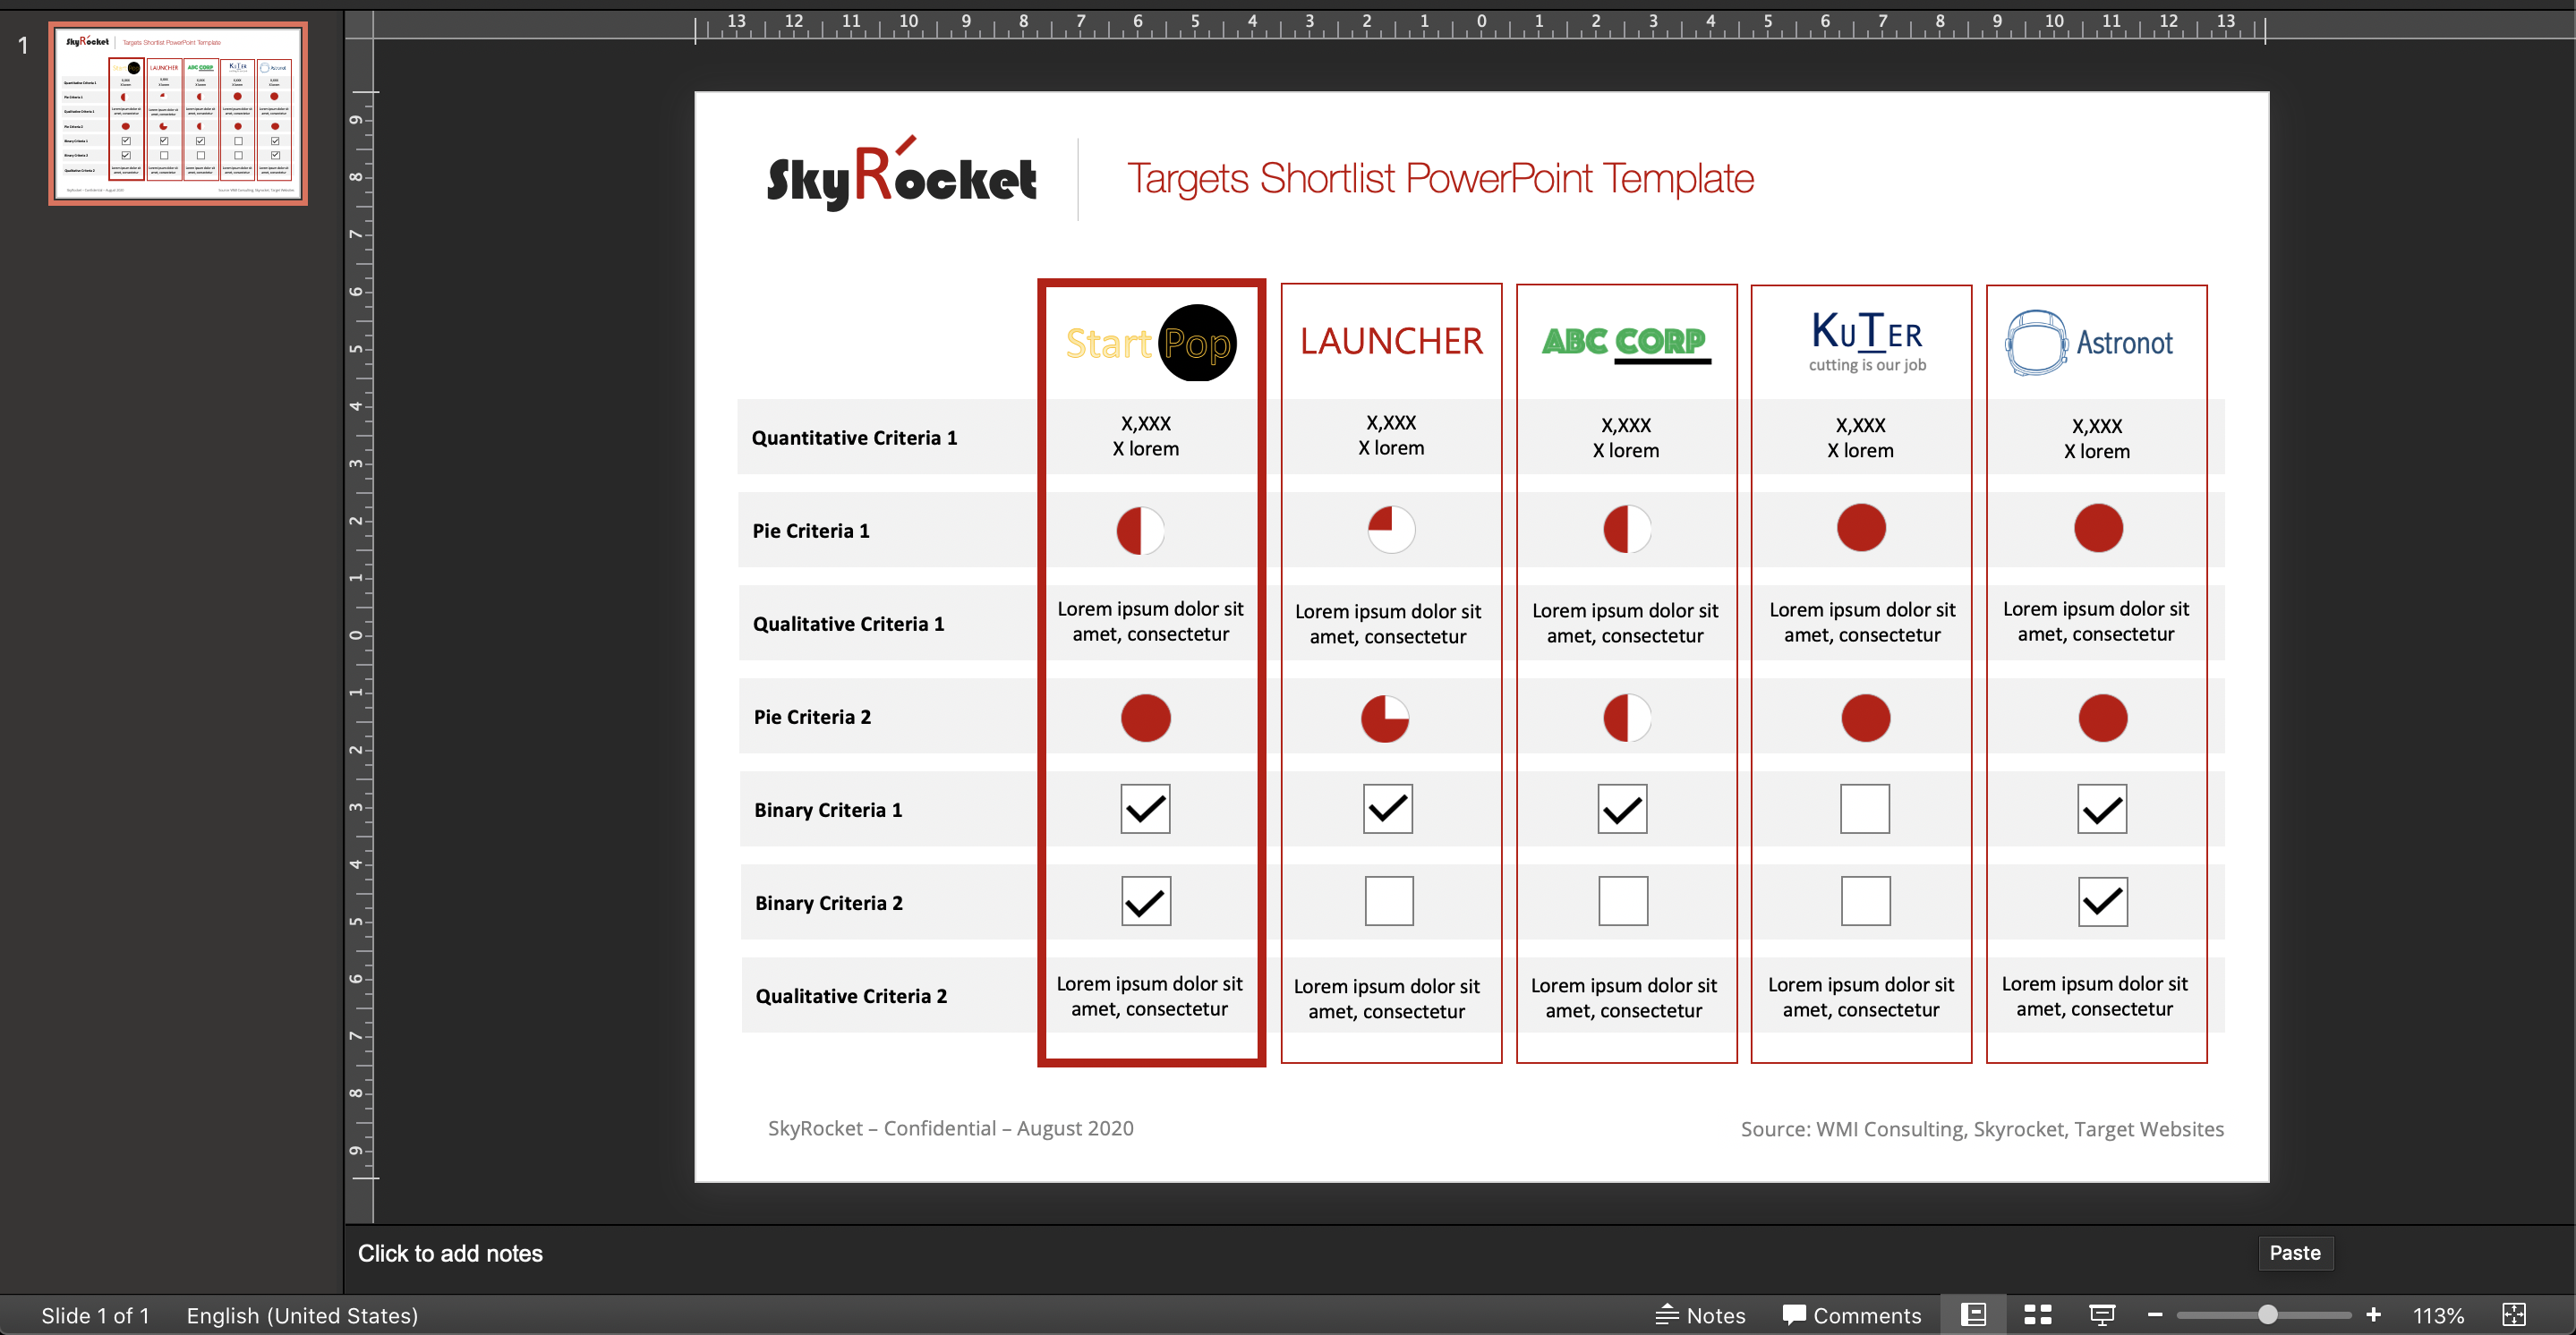Switch to Normal view icon
The height and width of the screenshot is (1335, 2576).
(1973, 1315)
